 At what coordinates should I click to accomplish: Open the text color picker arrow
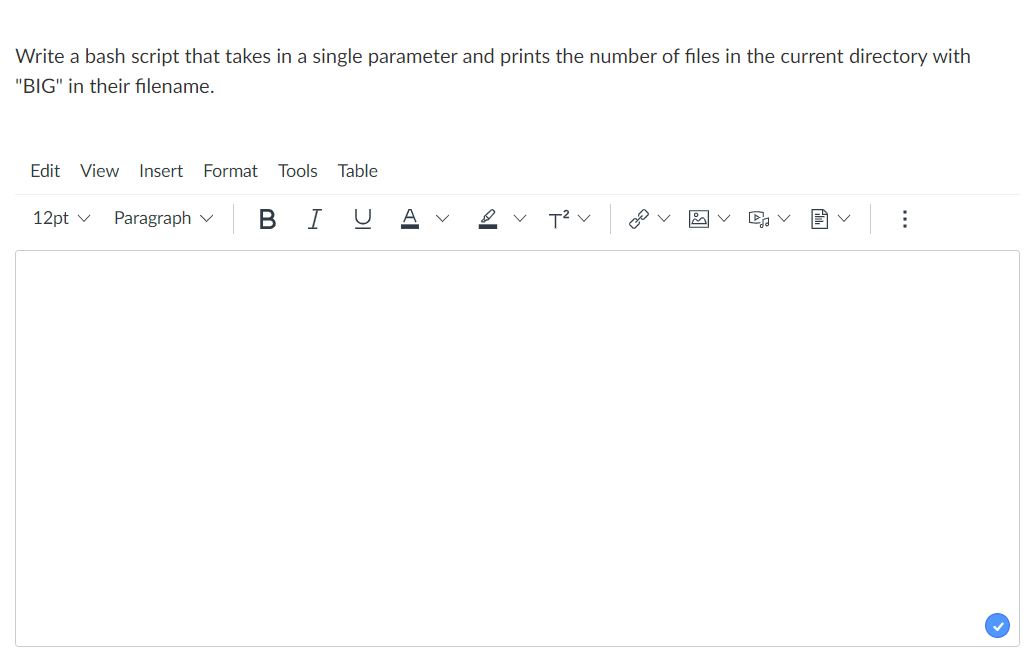(x=442, y=218)
